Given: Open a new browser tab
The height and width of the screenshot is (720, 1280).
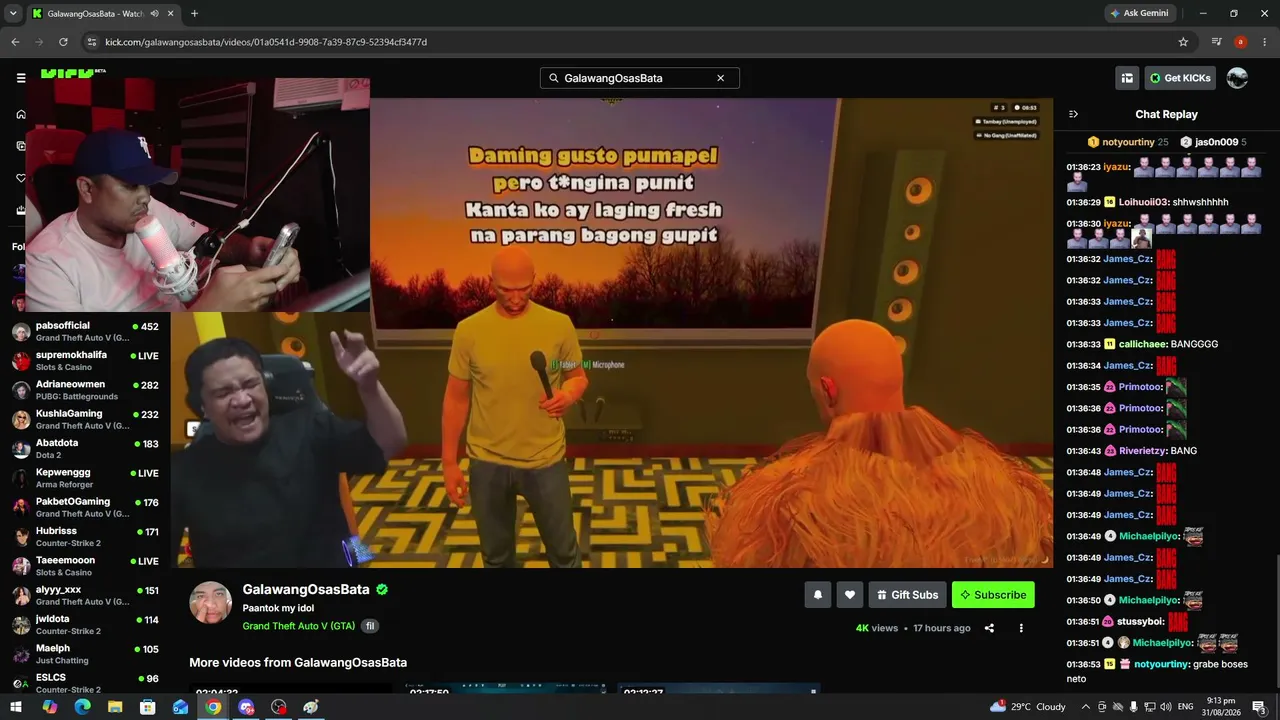Looking at the screenshot, I should click(194, 14).
